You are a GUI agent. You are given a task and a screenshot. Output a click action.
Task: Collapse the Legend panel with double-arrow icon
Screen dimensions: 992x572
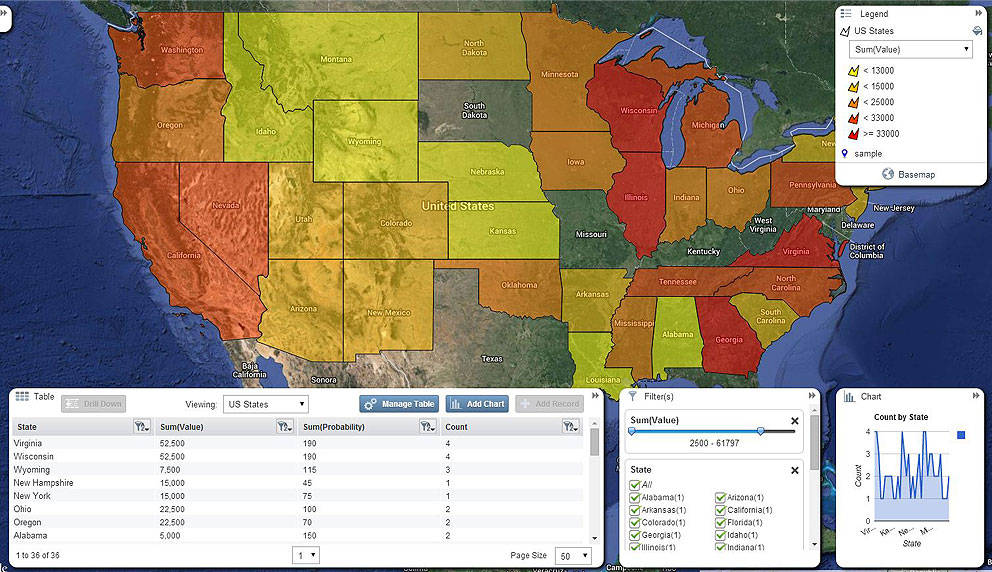[x=979, y=13]
